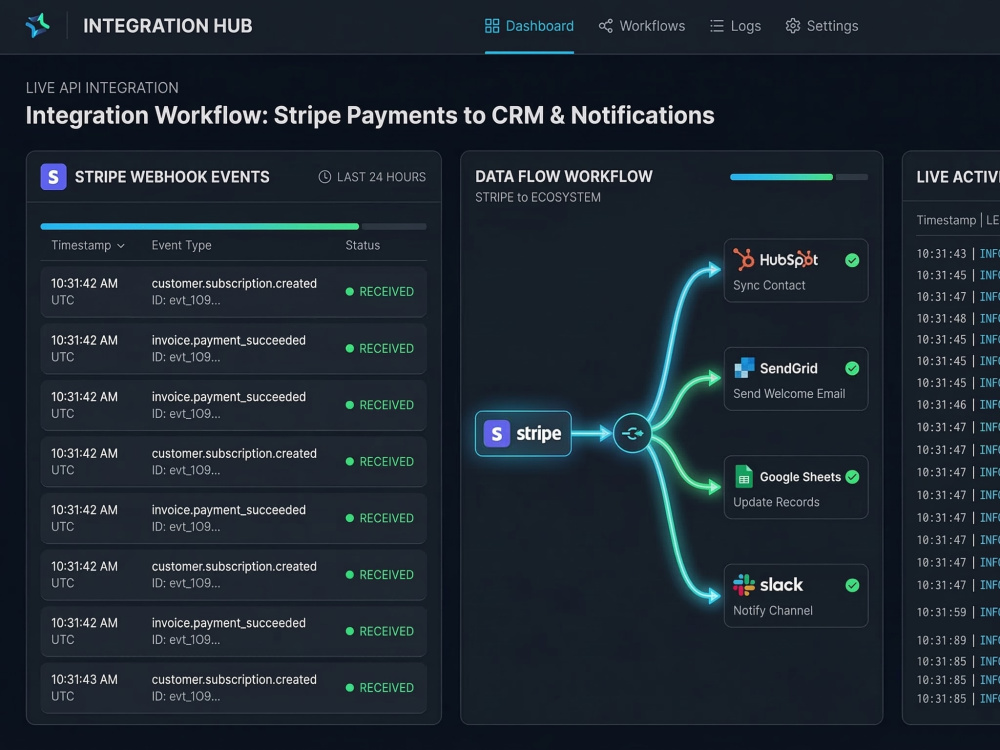This screenshot has width=1000, height=750.
Task: Click the Google Sheets icon
Action: pos(744,476)
